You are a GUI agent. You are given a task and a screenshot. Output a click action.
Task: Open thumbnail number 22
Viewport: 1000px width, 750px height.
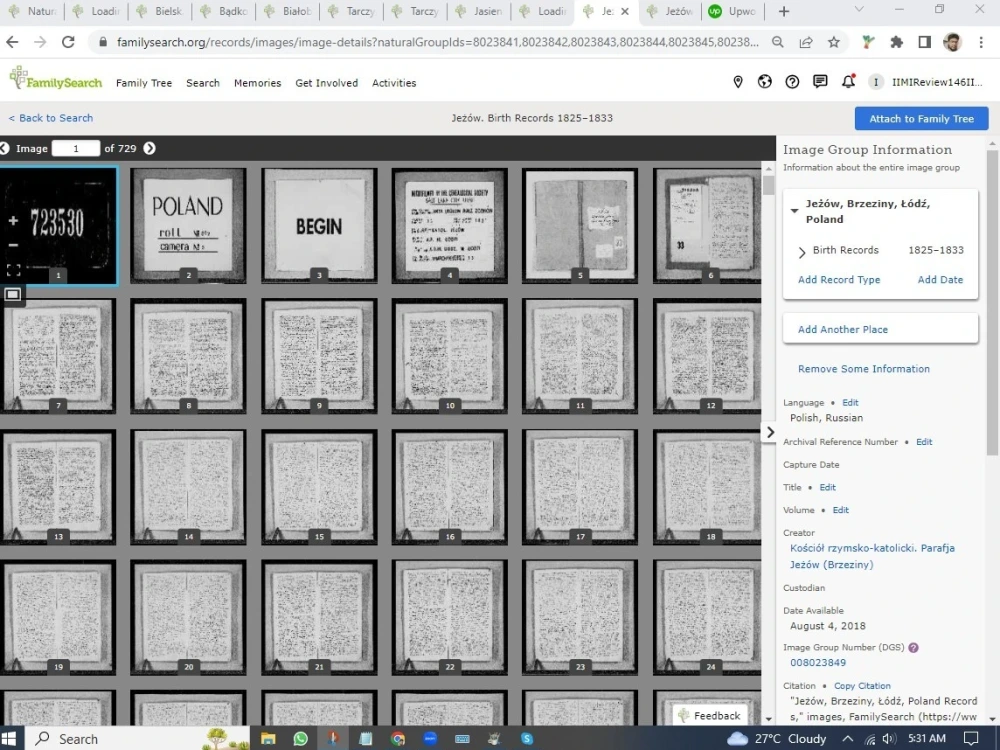point(450,617)
